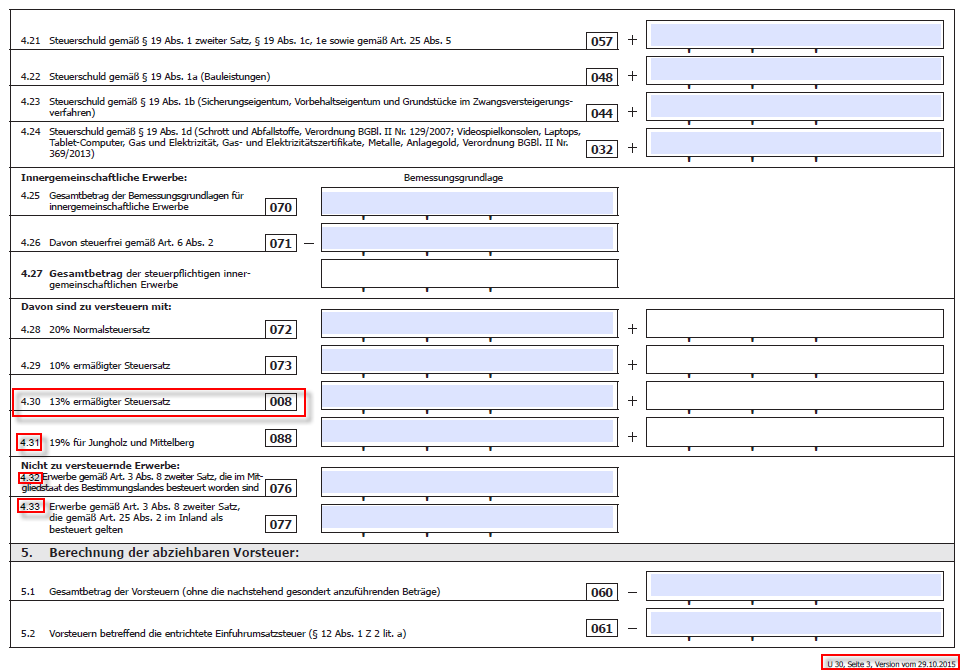Click the 4.25 "Gesamtbetrag der Bemessungsgrundlagen" label
The width and height of the screenshot is (960, 670).
click(x=146, y=201)
